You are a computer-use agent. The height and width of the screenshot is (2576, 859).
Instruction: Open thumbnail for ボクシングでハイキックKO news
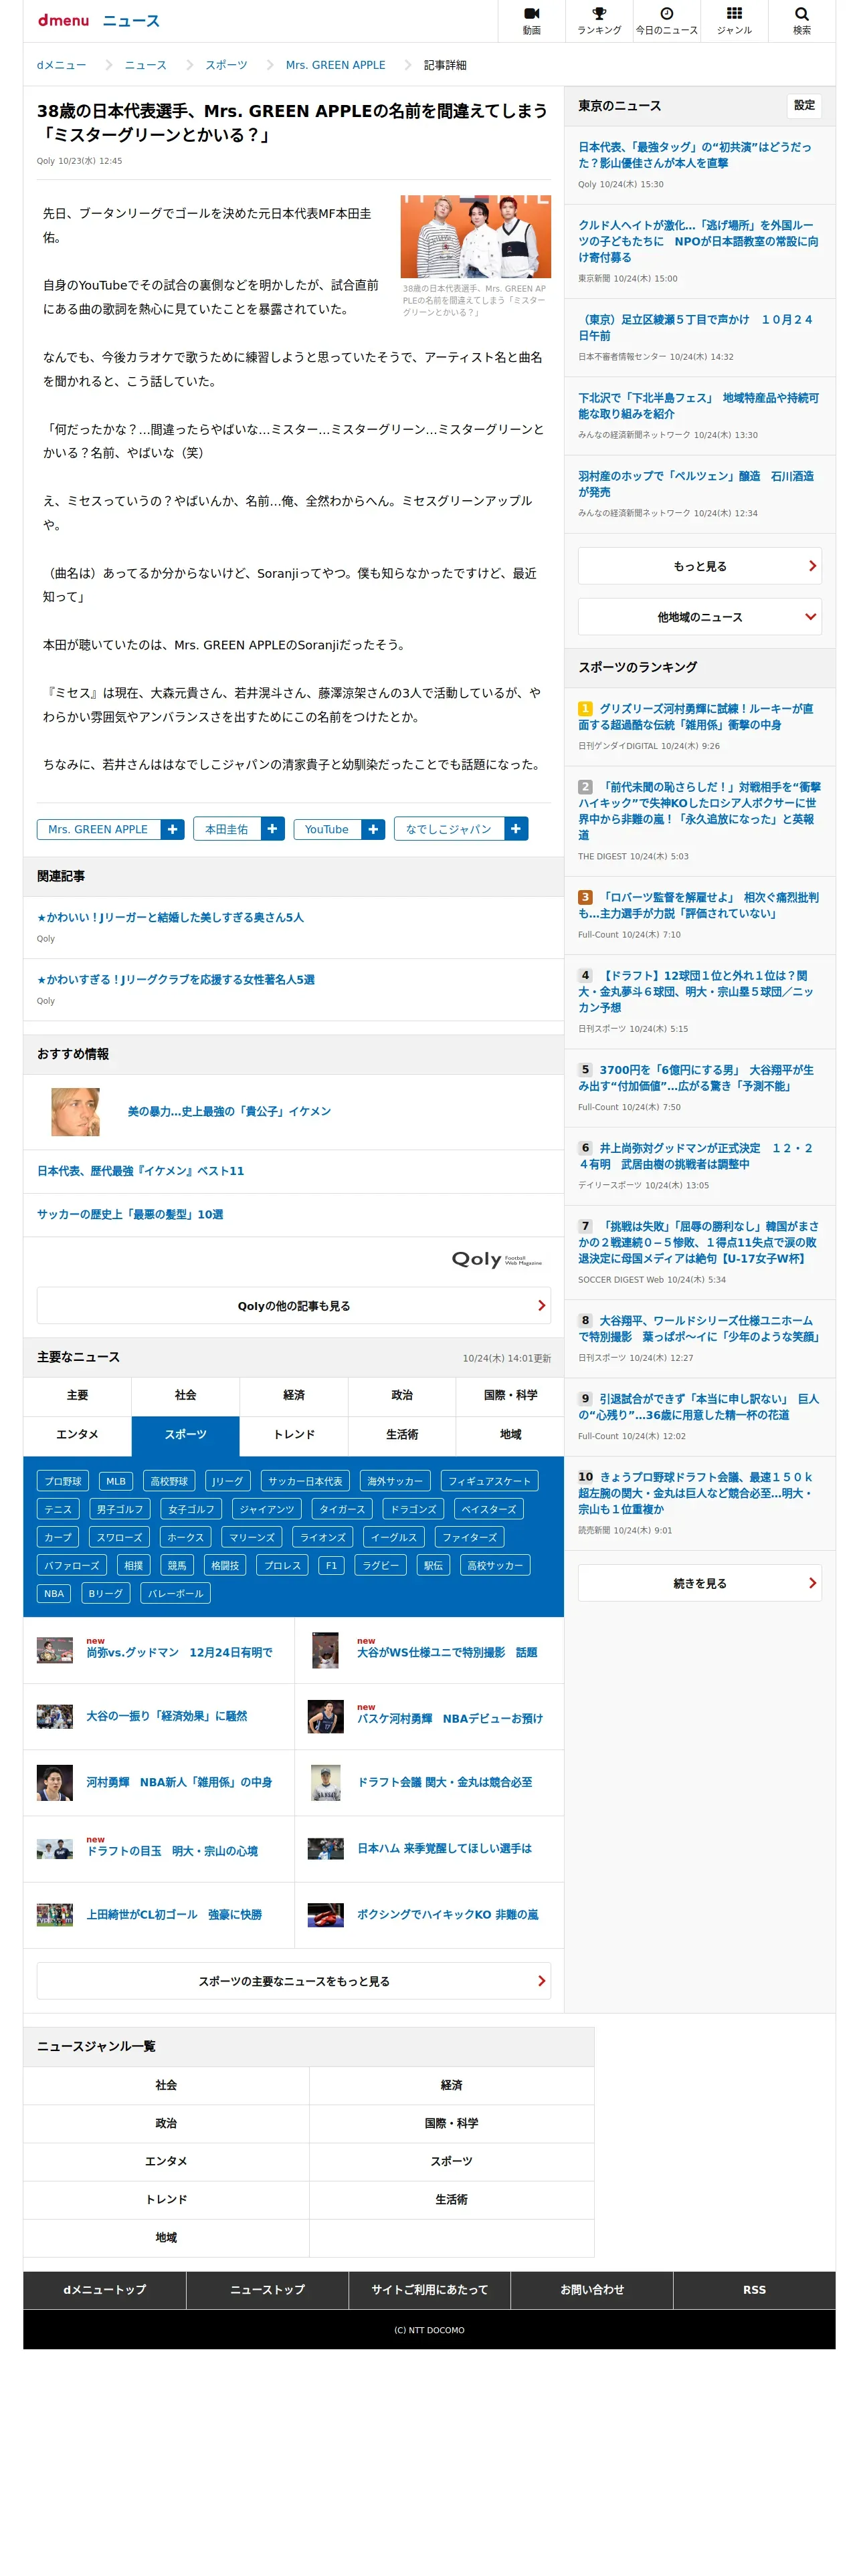point(325,1914)
